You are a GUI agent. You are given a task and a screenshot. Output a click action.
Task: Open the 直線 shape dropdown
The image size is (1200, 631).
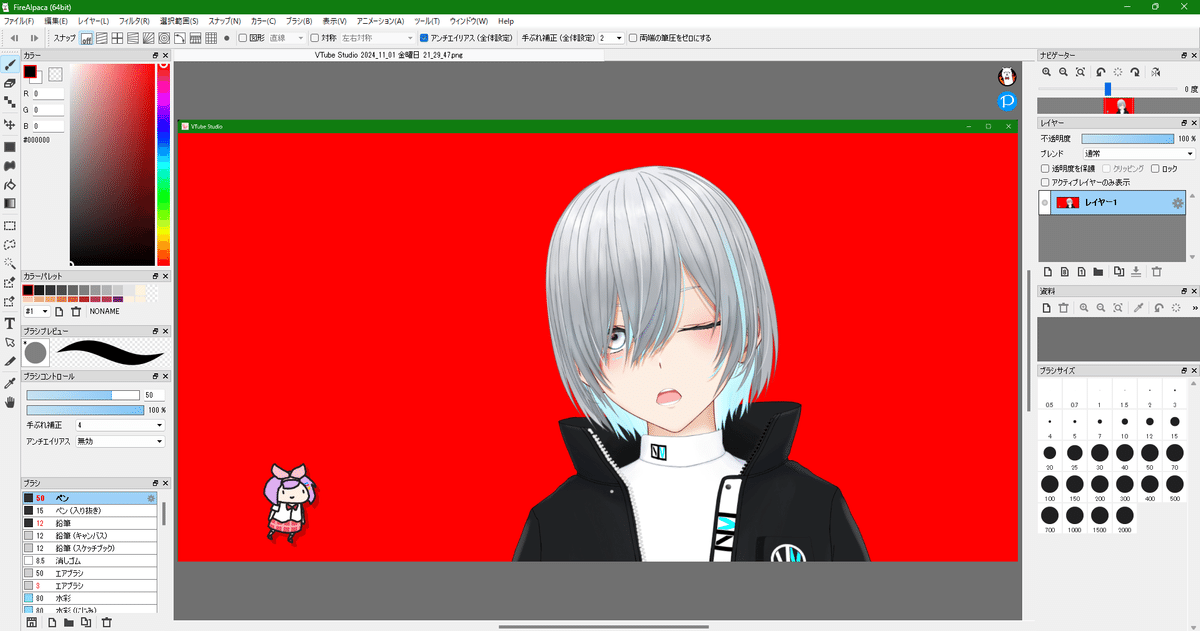pos(285,38)
